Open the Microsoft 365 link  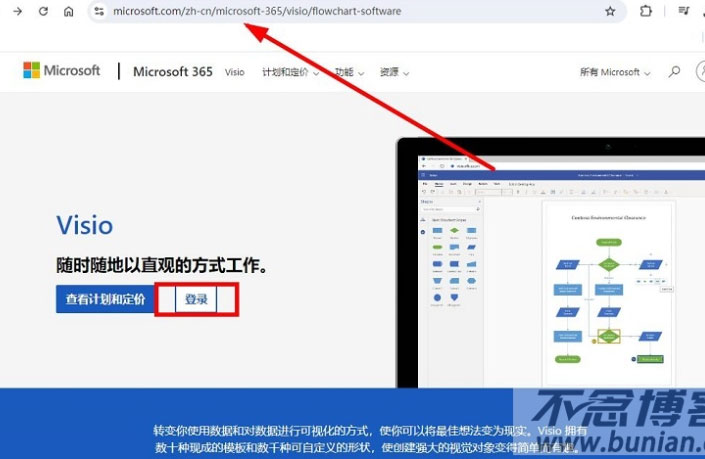[x=173, y=71]
